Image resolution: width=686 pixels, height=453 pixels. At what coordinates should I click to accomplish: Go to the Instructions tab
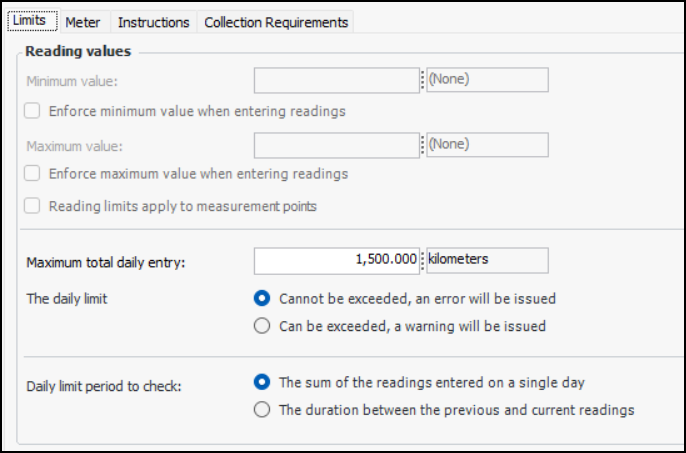(x=153, y=22)
